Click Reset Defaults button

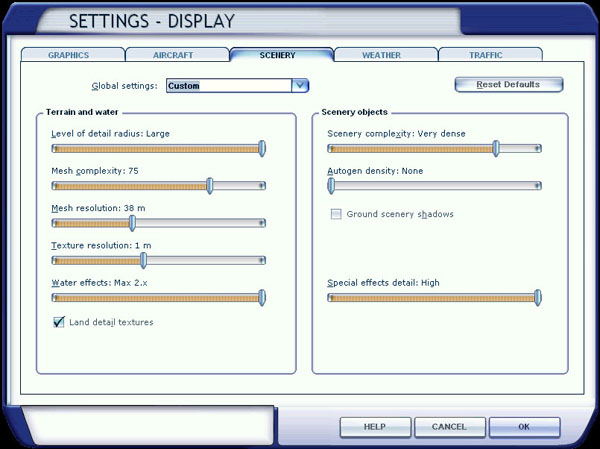click(x=509, y=85)
